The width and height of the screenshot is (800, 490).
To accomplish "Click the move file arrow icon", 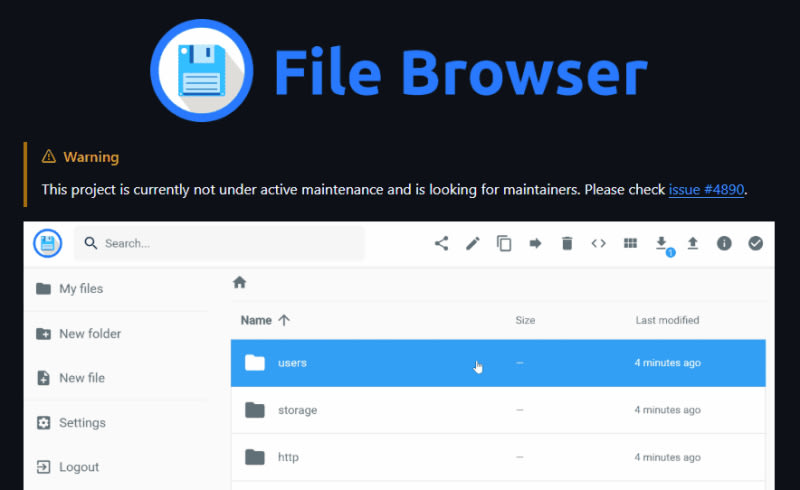I will [x=535, y=243].
